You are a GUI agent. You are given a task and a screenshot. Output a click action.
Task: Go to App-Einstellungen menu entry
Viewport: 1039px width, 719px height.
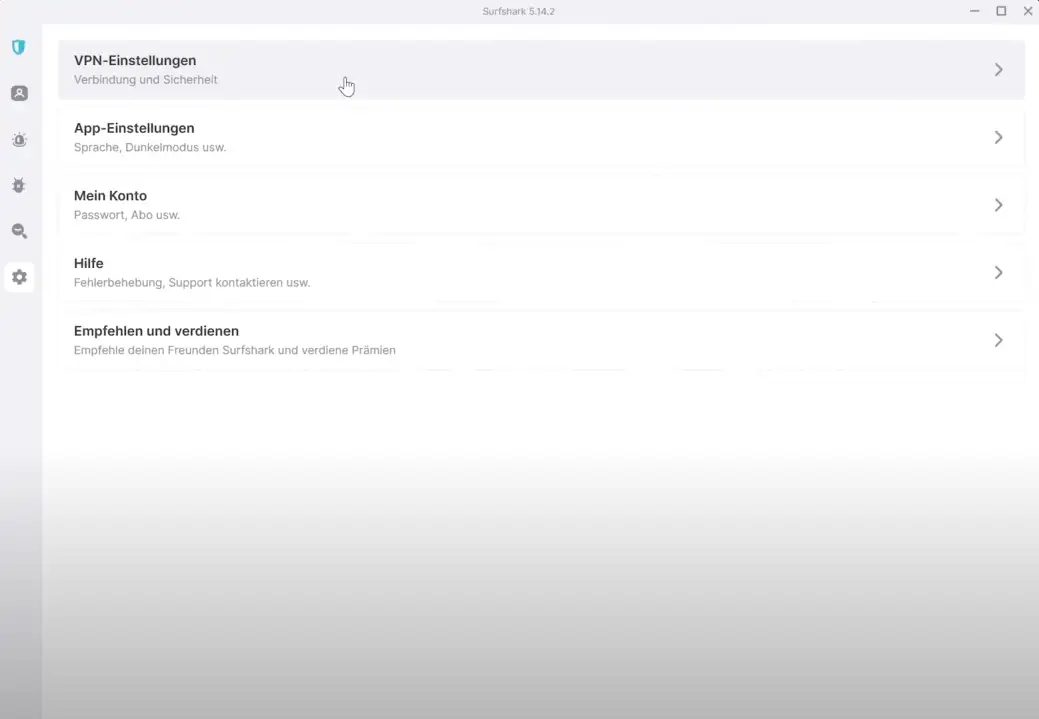[x=134, y=128]
